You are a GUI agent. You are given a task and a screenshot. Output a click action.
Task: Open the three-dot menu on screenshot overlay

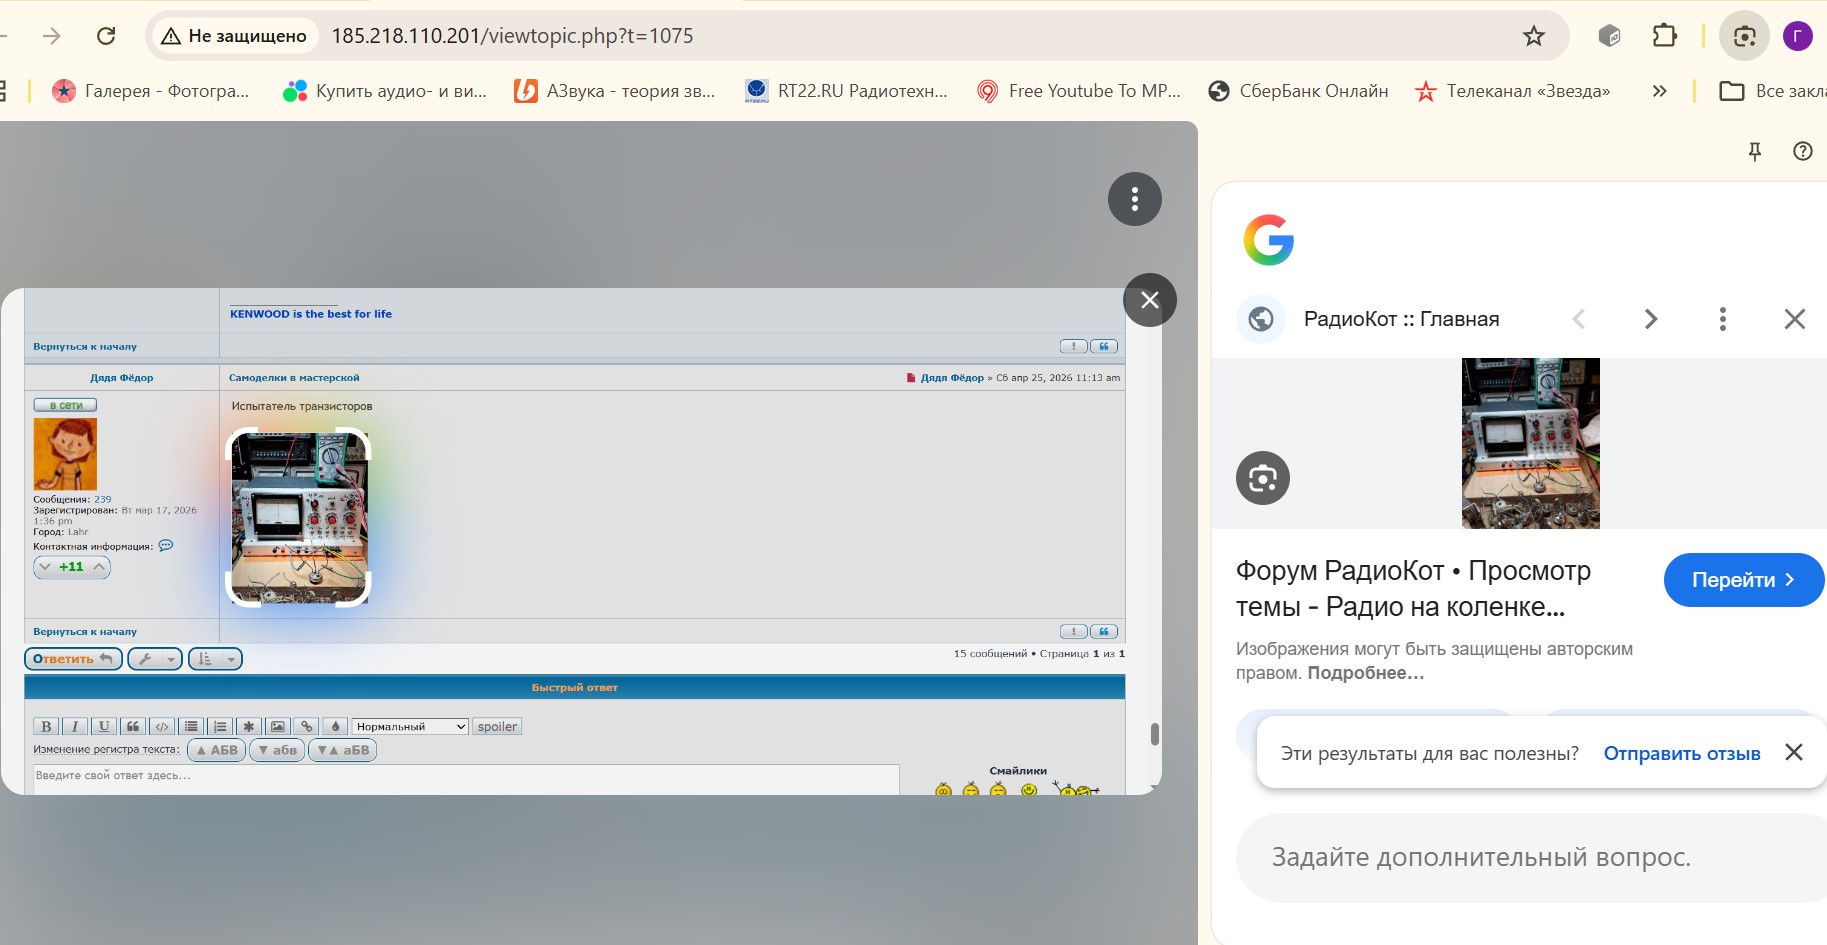pos(1134,199)
